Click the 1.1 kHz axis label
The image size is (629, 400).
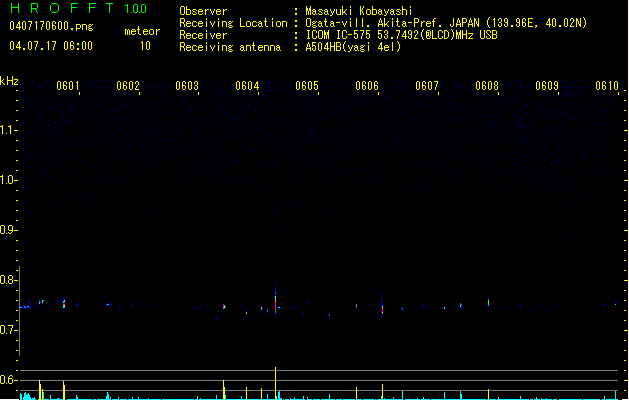pyautogui.click(x=8, y=130)
